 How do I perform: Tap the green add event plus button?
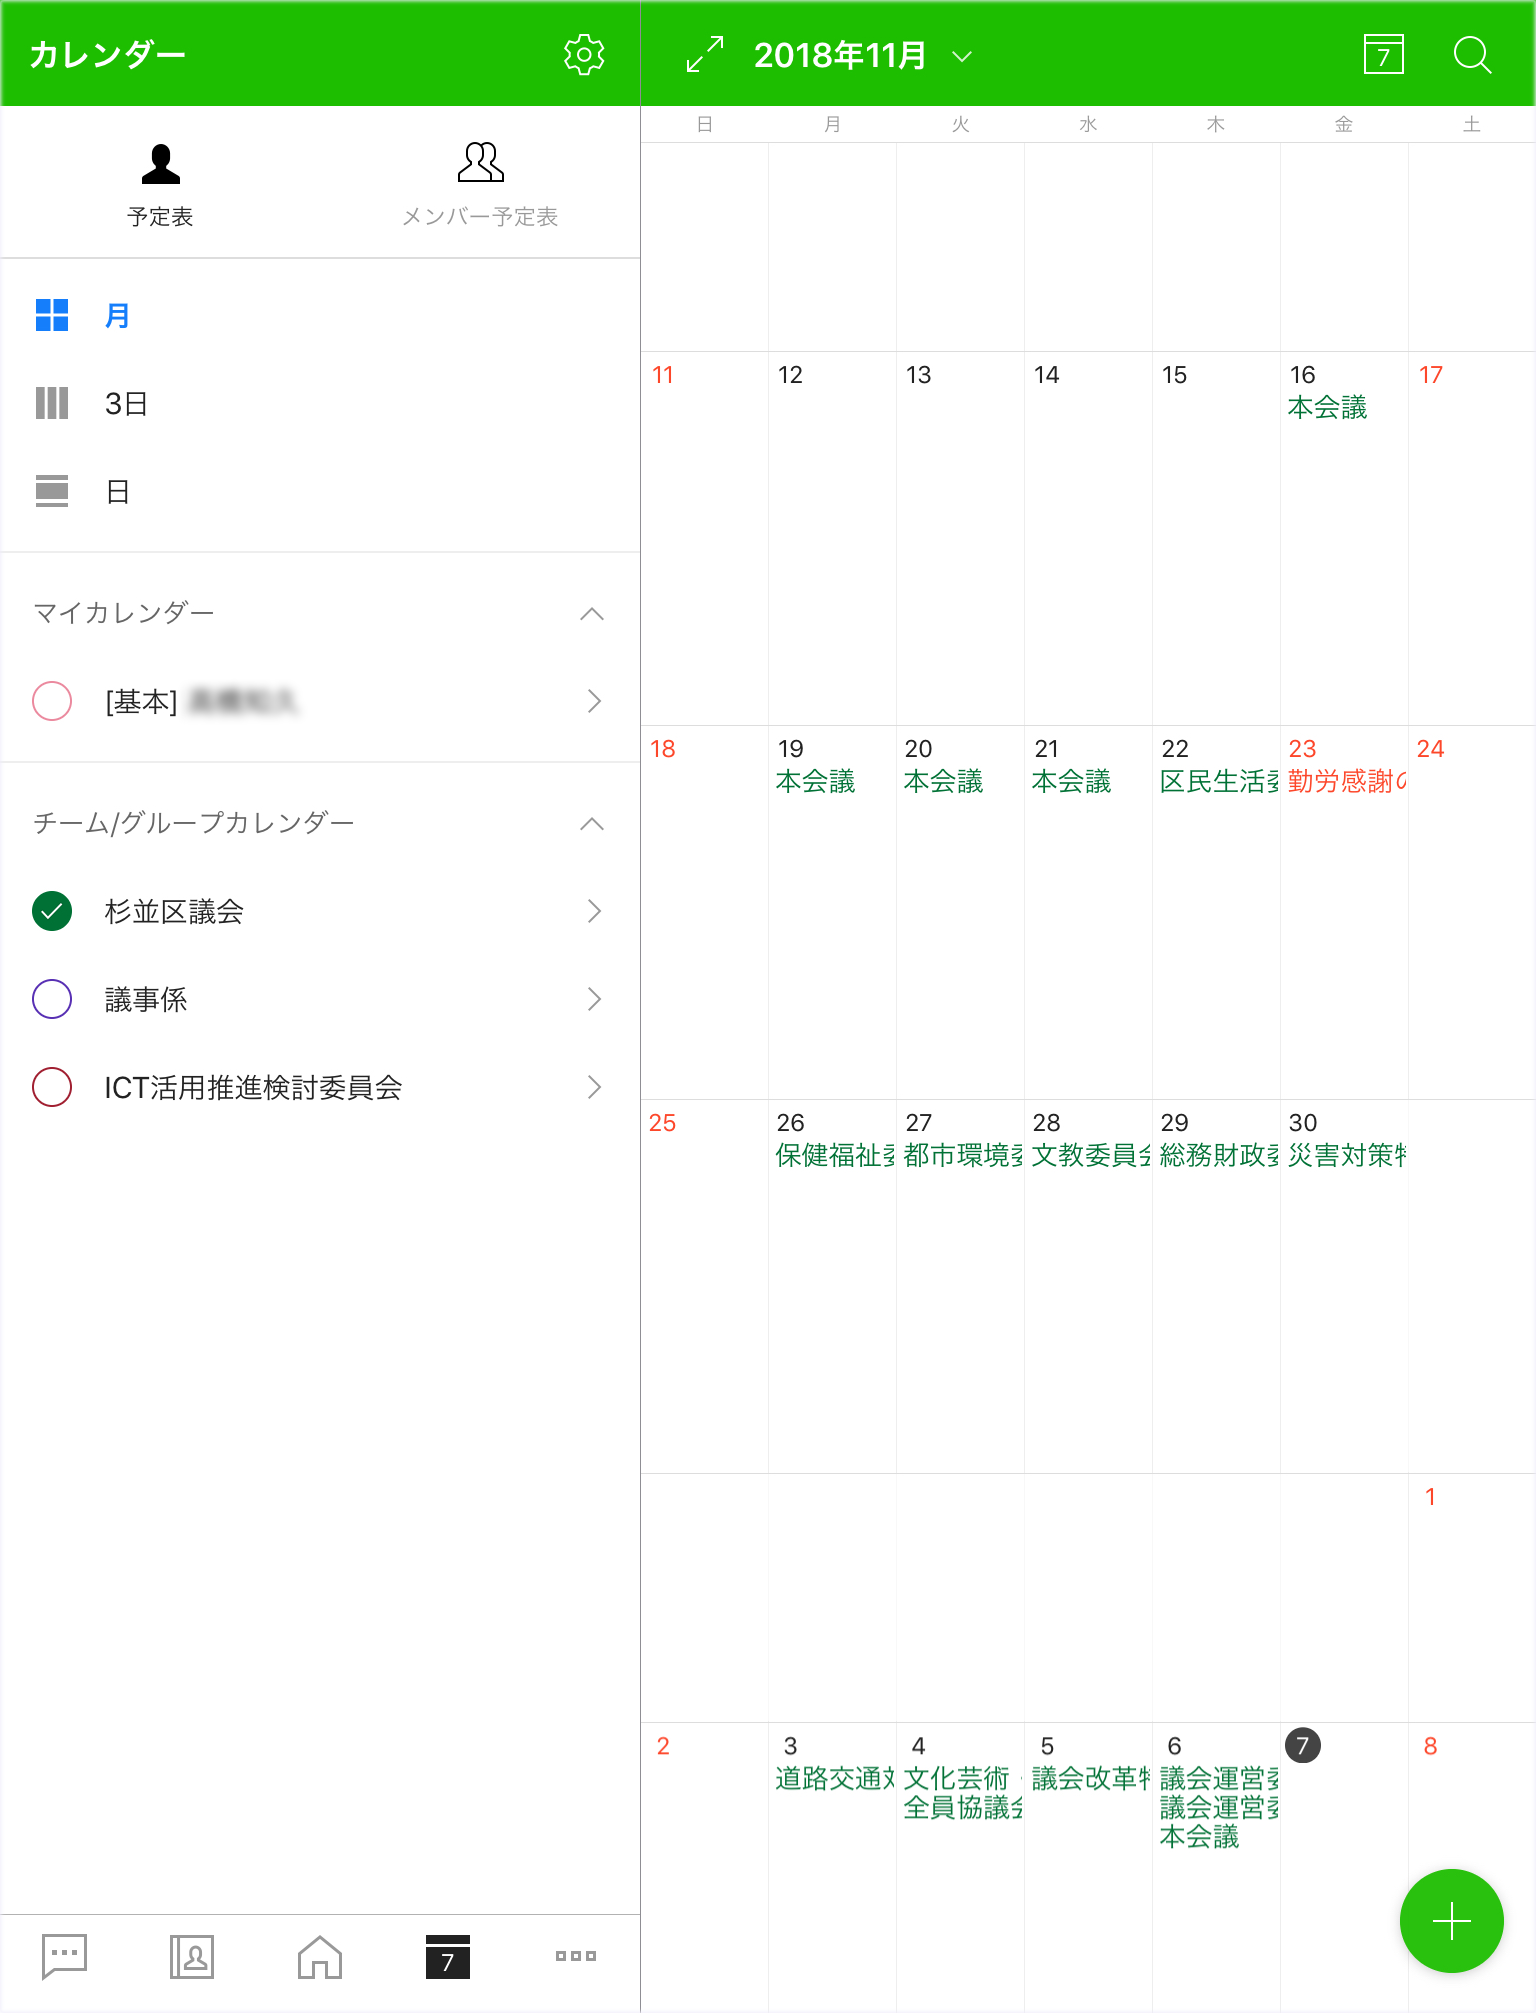[x=1451, y=1921]
